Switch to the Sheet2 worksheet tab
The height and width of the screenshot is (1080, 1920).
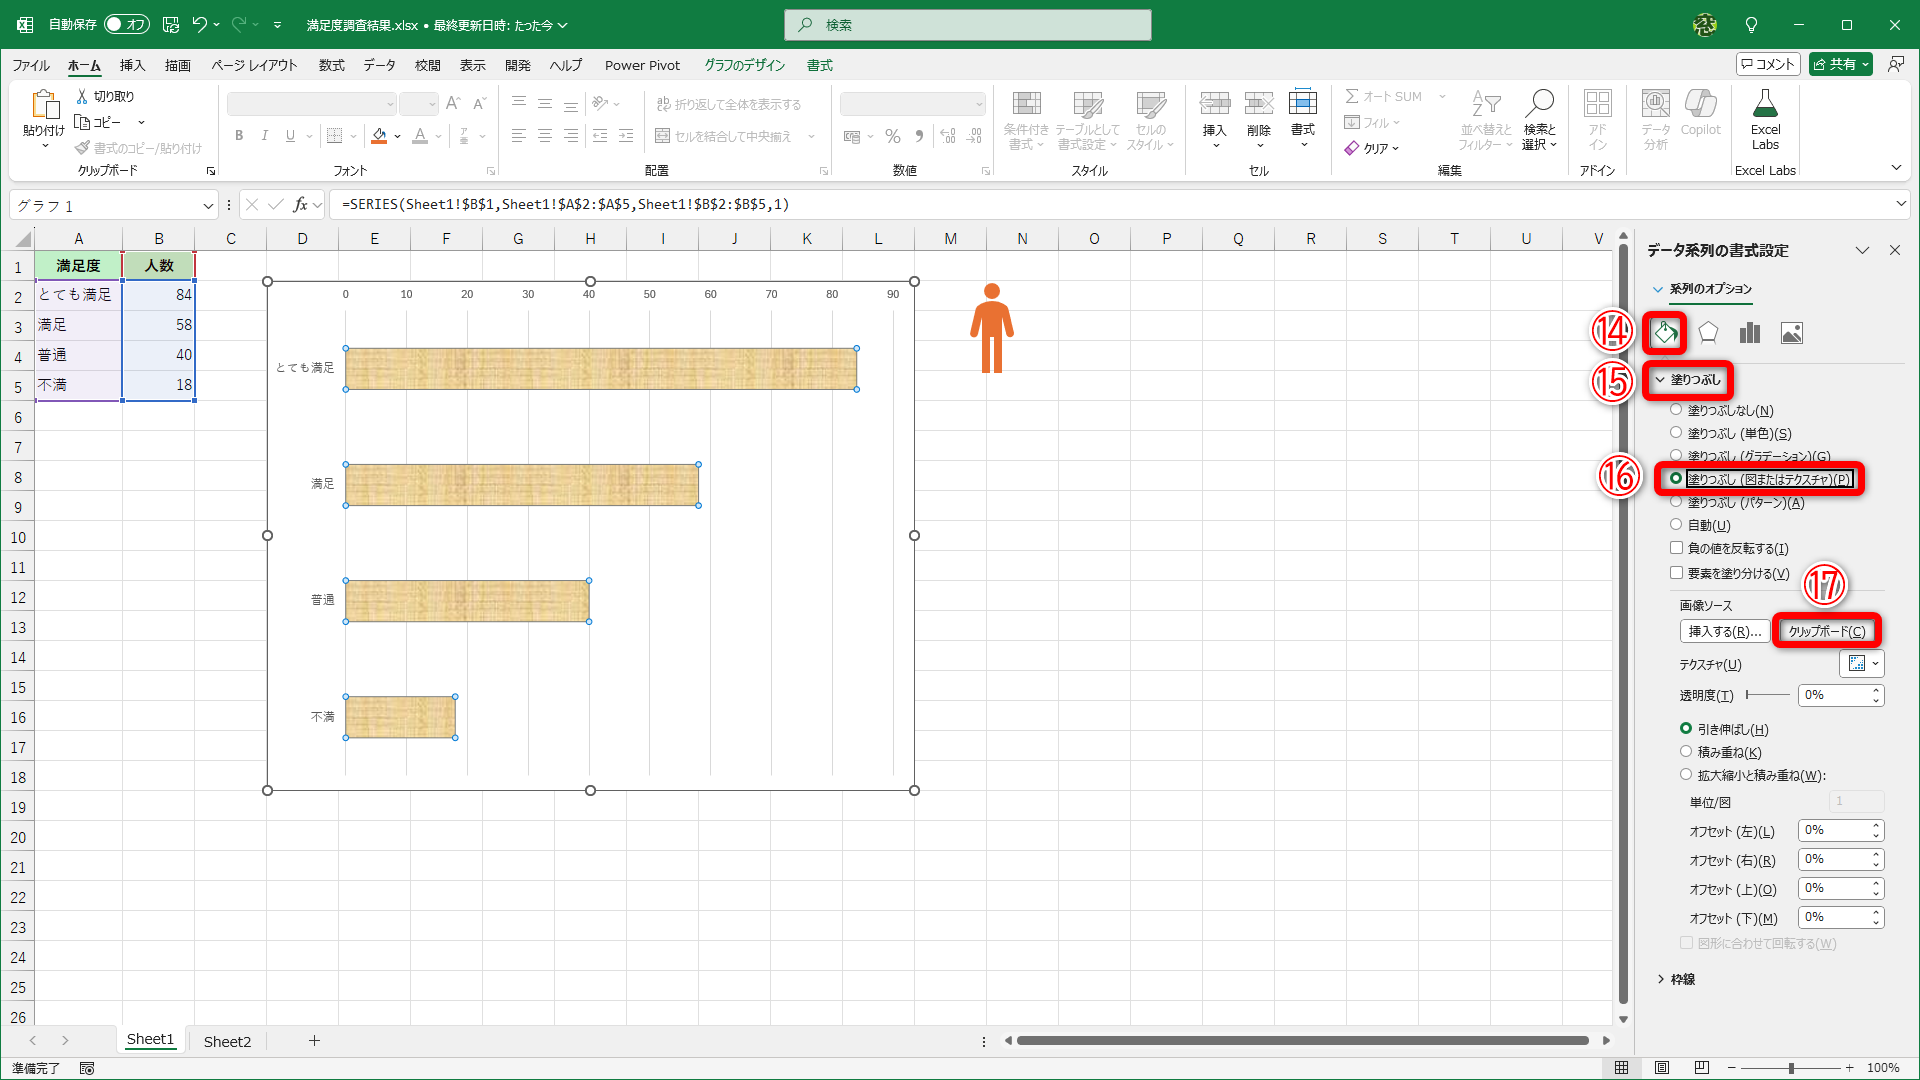click(227, 1041)
